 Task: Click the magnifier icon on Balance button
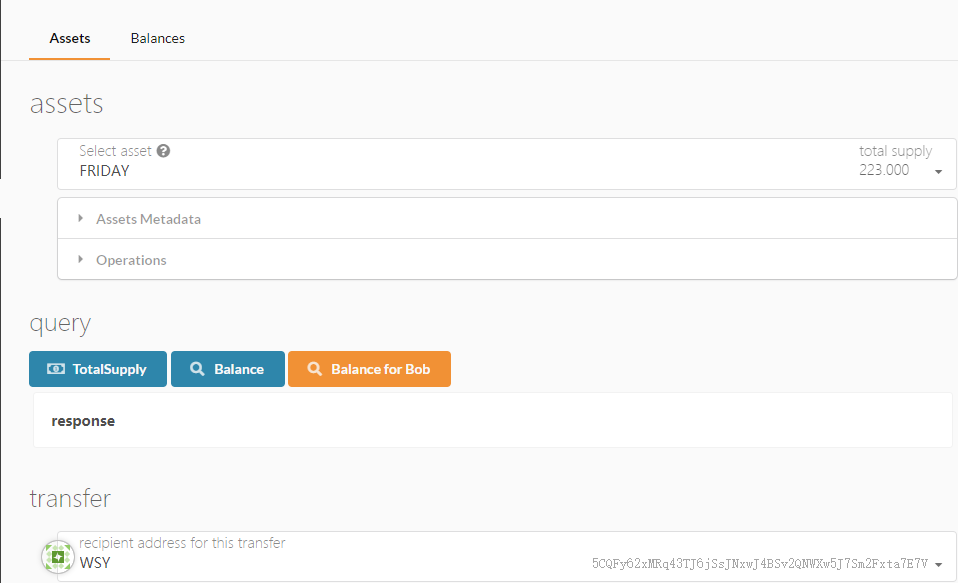pos(197,369)
